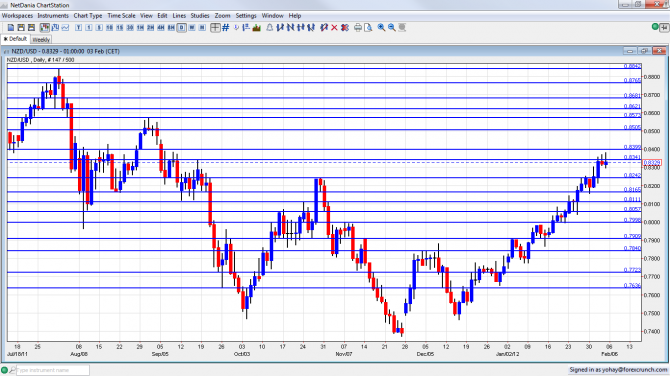Screen dimensions: 670x376
Task: Select the Weekly (W) time scale
Action: click(x=192, y=27)
